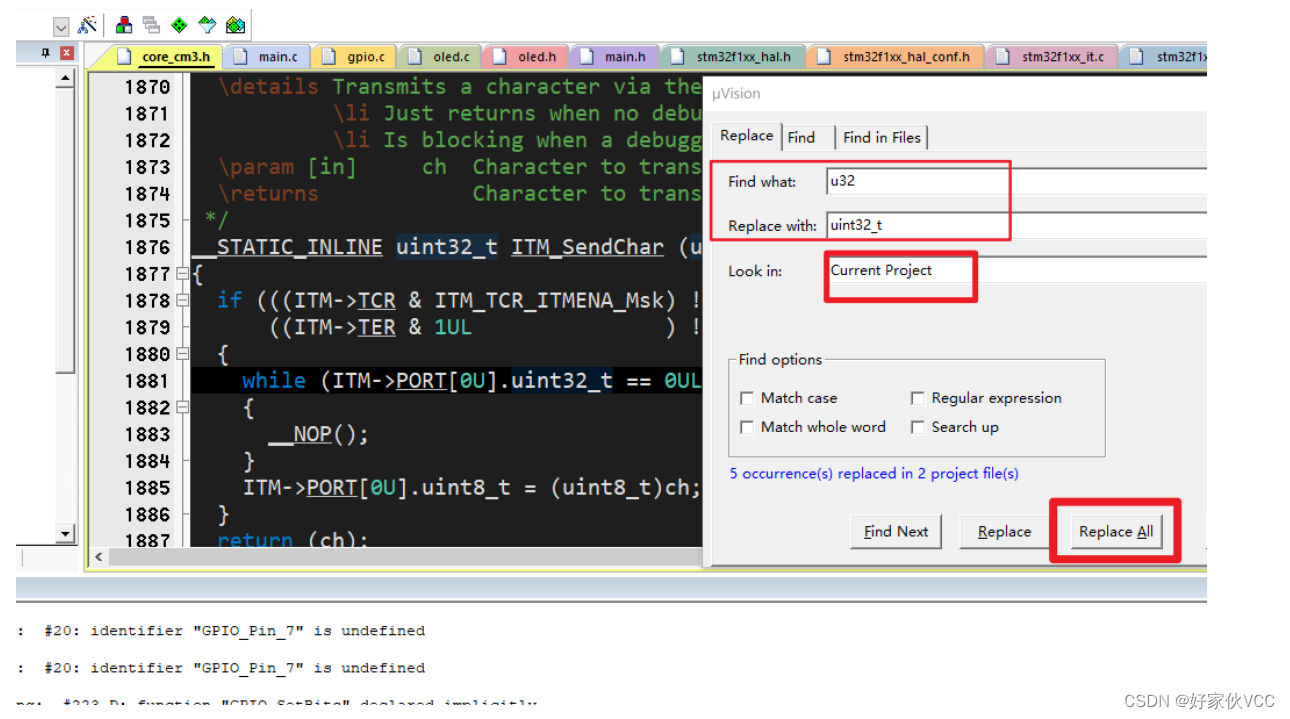
Task: Select the Find in Files tab
Action: pos(881,137)
